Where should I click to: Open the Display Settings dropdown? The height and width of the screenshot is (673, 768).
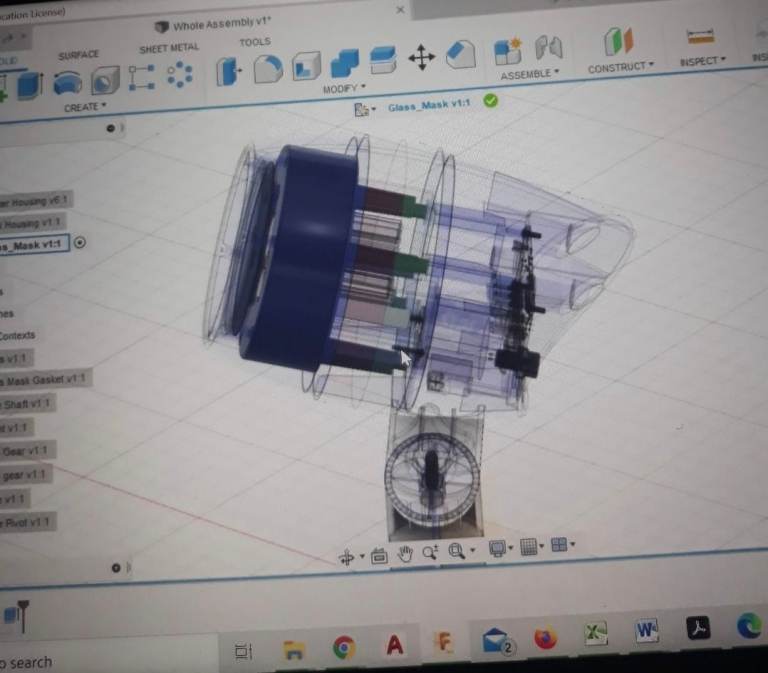(499, 549)
